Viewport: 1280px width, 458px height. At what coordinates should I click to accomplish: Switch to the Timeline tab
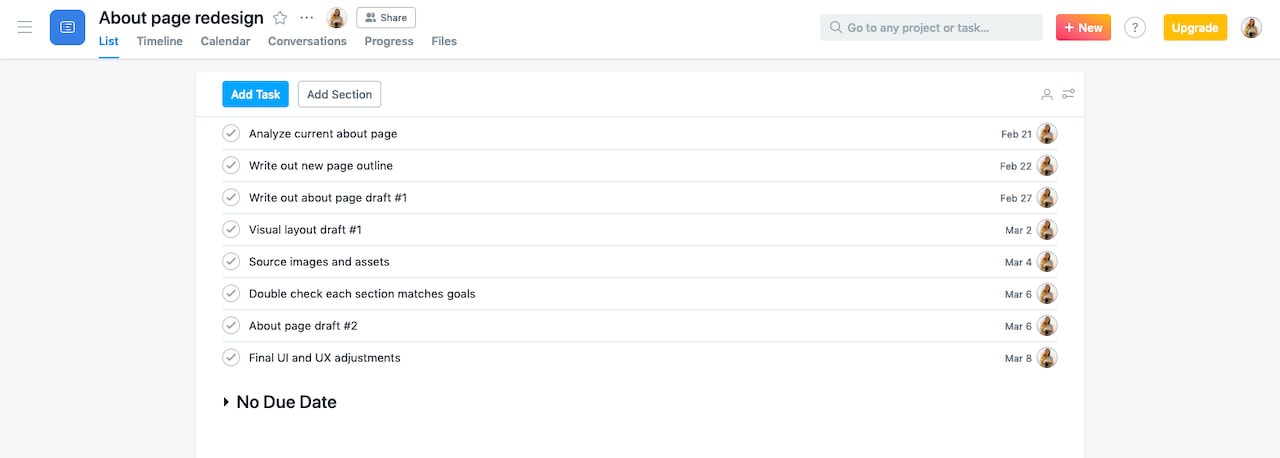[x=160, y=41]
